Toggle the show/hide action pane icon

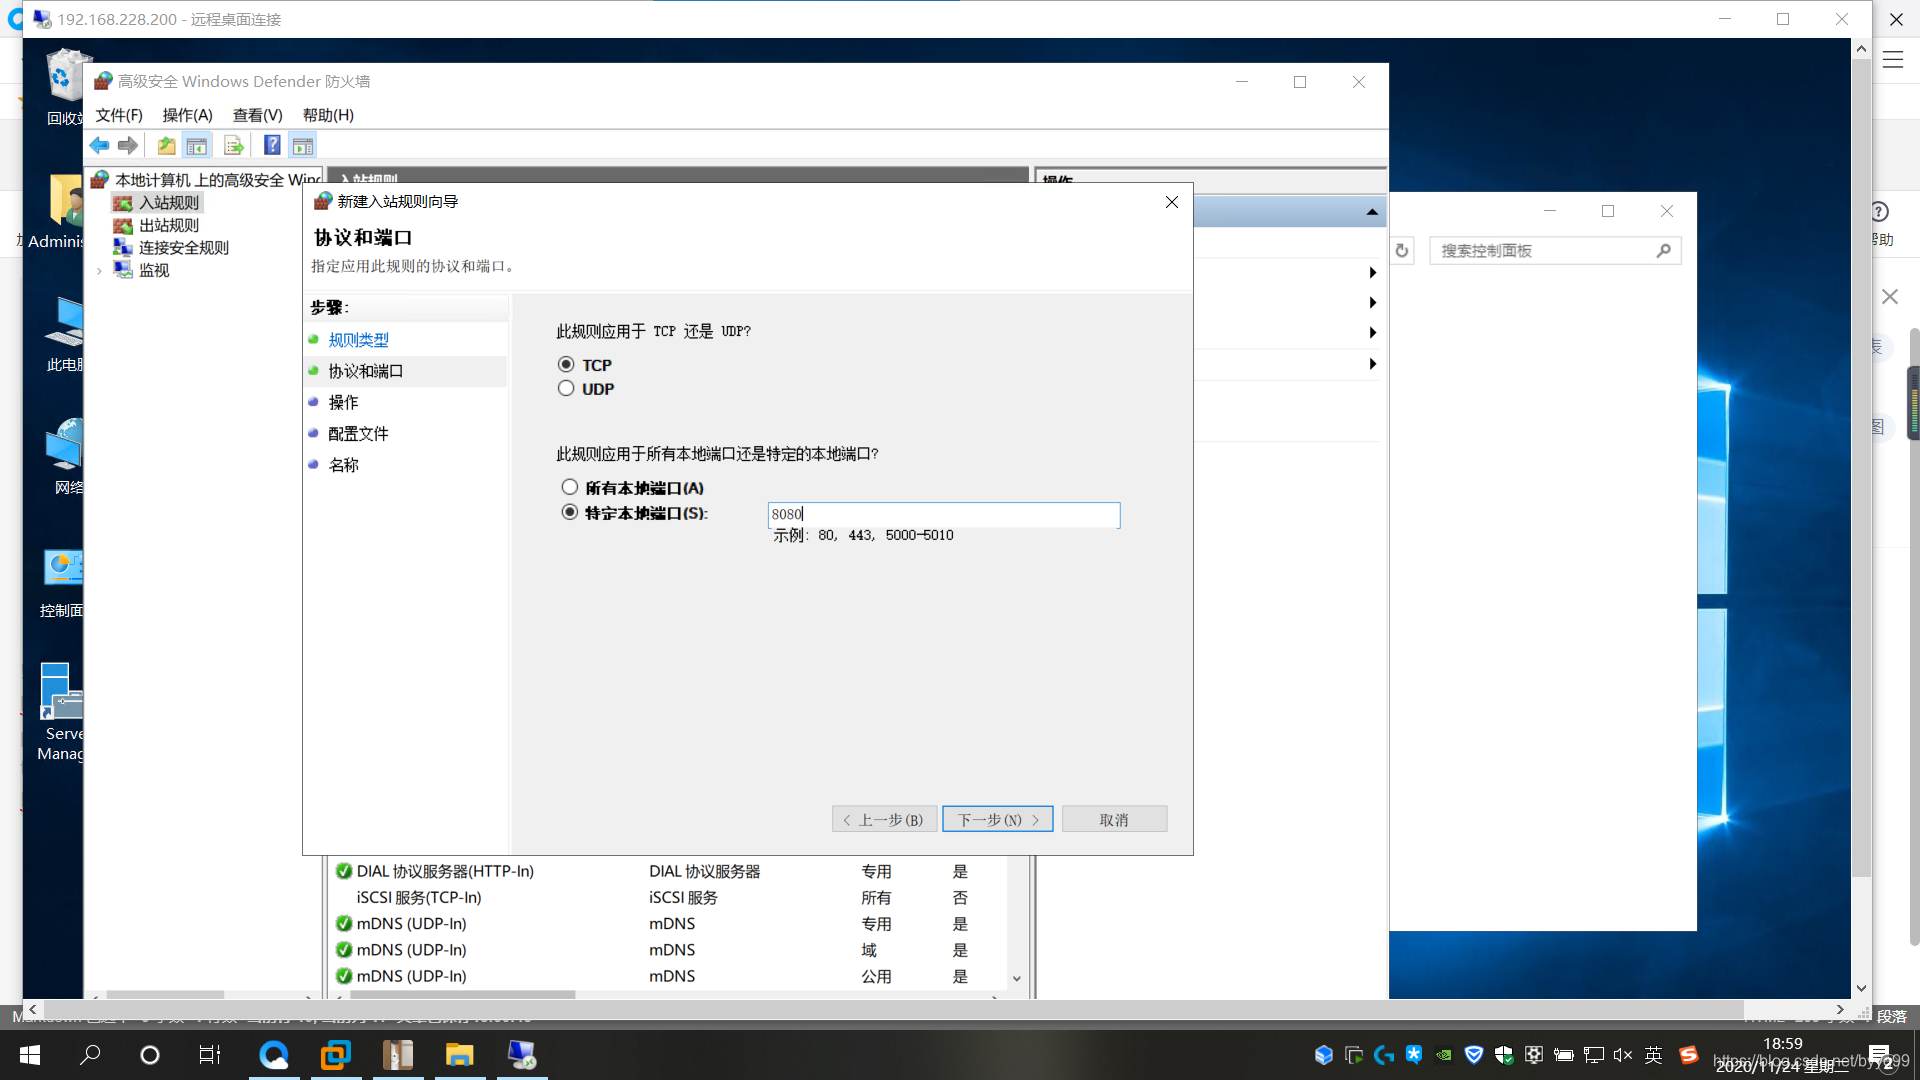[x=303, y=146]
